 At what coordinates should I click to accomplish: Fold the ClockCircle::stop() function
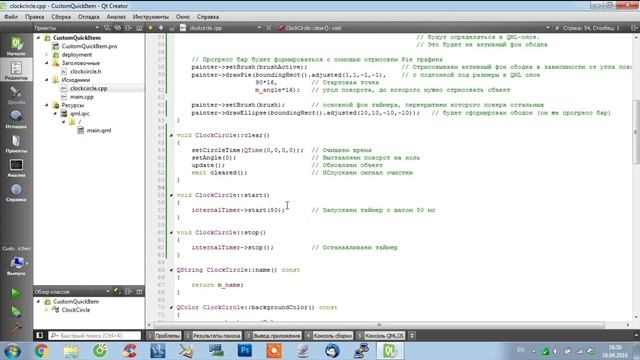[x=171, y=232]
